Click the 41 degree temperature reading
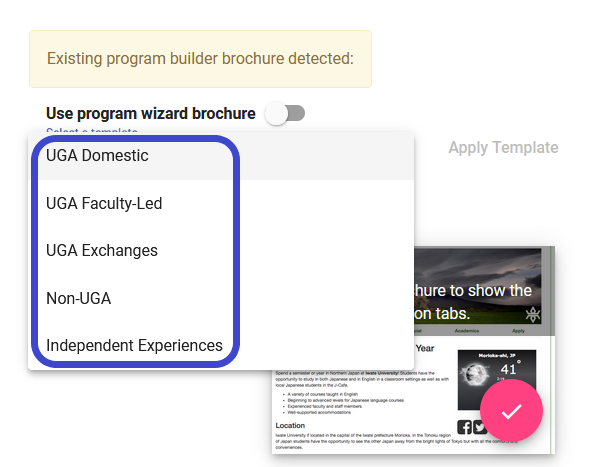 [x=508, y=369]
